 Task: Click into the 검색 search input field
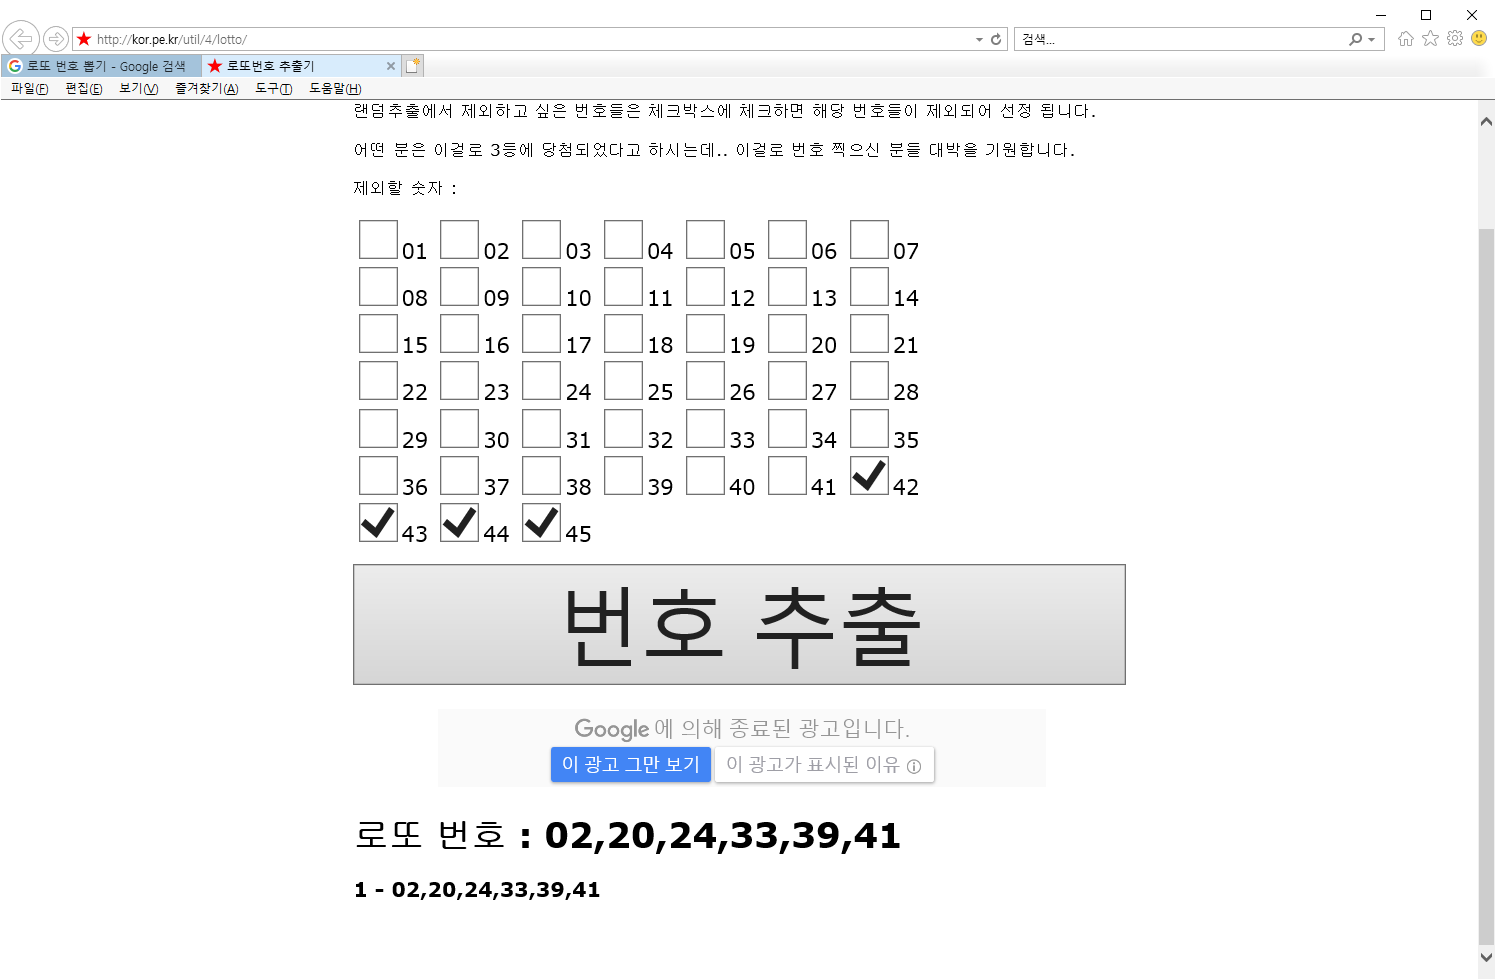tap(1180, 39)
